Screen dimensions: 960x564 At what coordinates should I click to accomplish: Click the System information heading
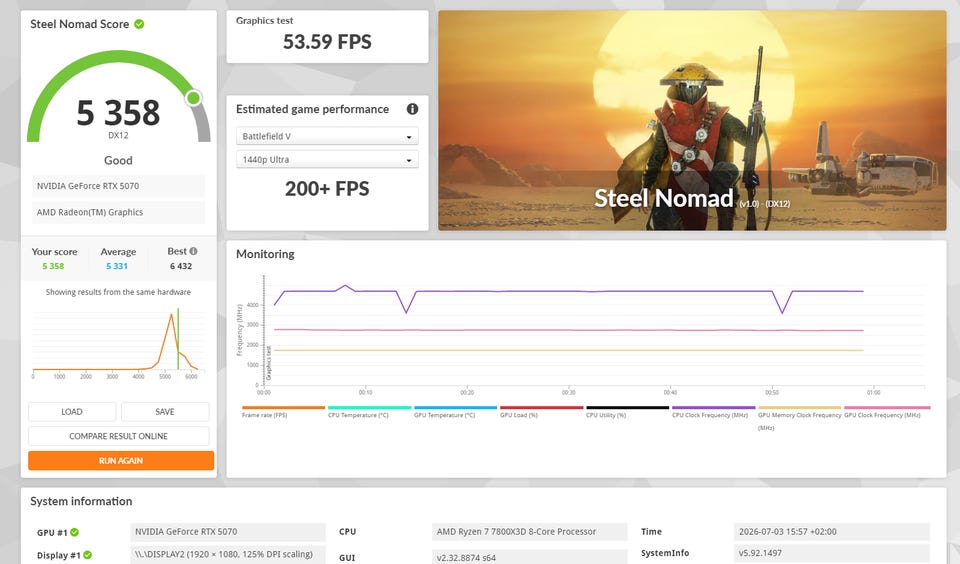81,501
